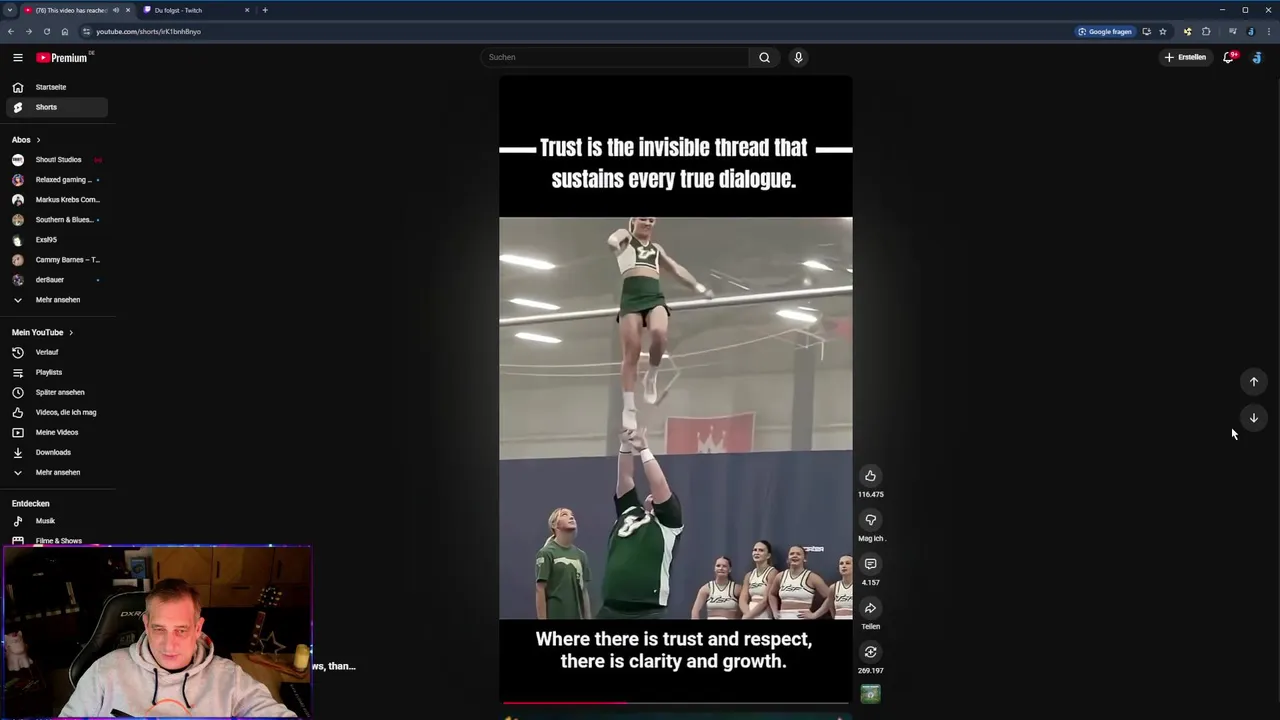Viewport: 1280px width, 720px height.
Task: Open the Chrome three-dot menu
Action: (1268, 31)
